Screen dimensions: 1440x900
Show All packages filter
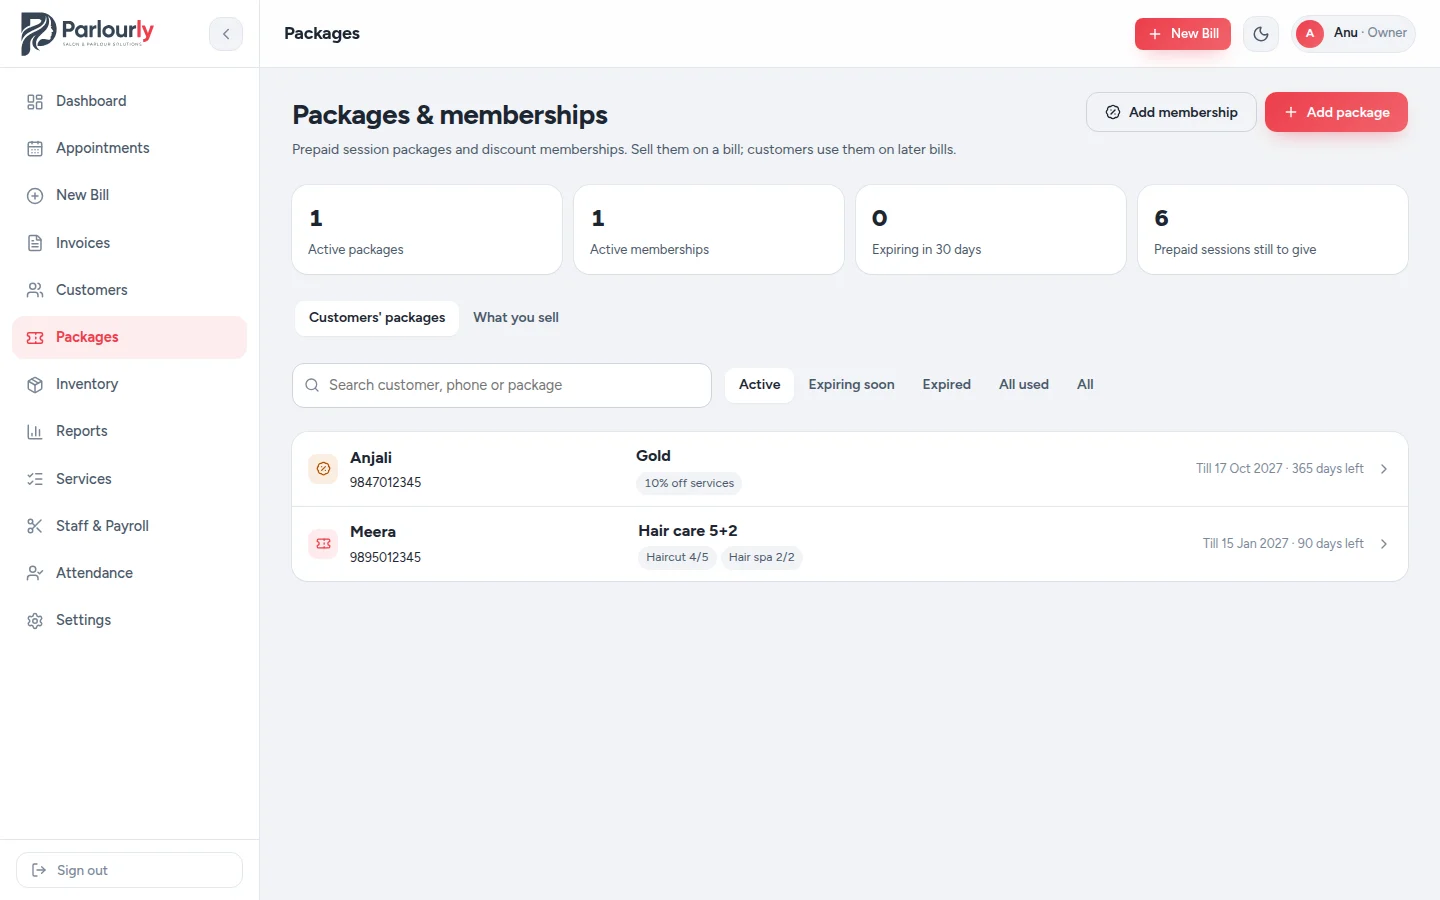pos(1085,385)
